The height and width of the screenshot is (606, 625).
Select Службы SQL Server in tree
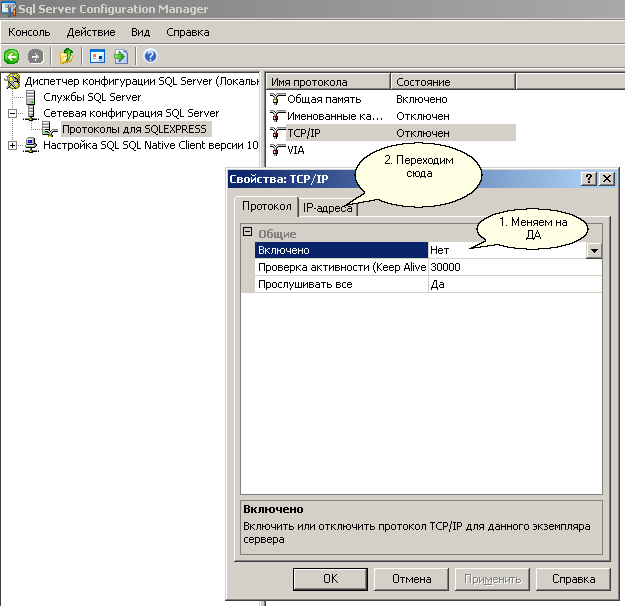pos(92,97)
